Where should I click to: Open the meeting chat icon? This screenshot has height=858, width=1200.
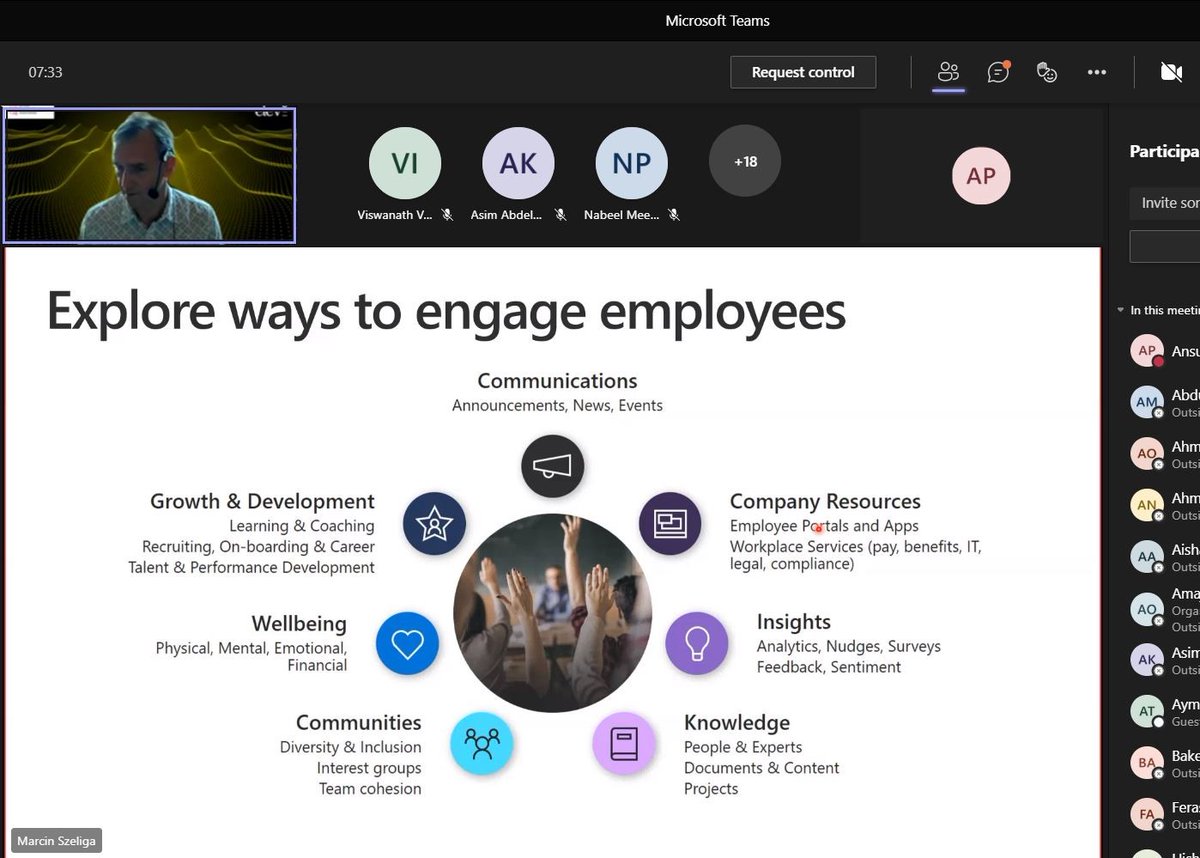pos(998,72)
